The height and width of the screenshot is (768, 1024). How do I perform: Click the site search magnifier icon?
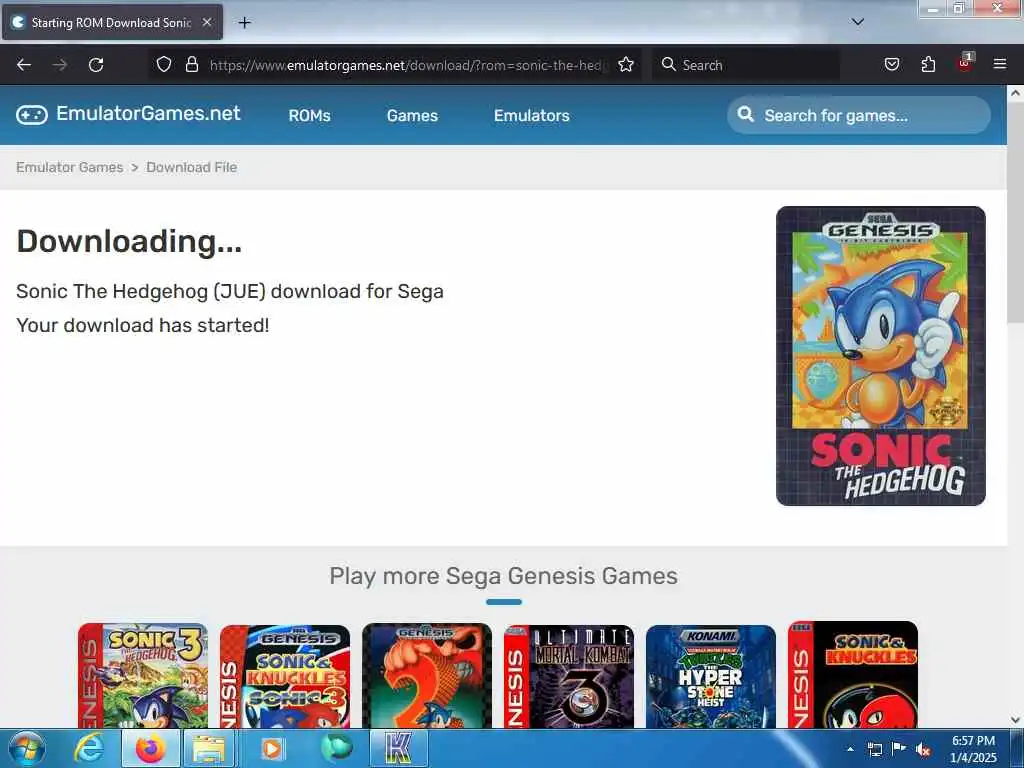point(745,115)
